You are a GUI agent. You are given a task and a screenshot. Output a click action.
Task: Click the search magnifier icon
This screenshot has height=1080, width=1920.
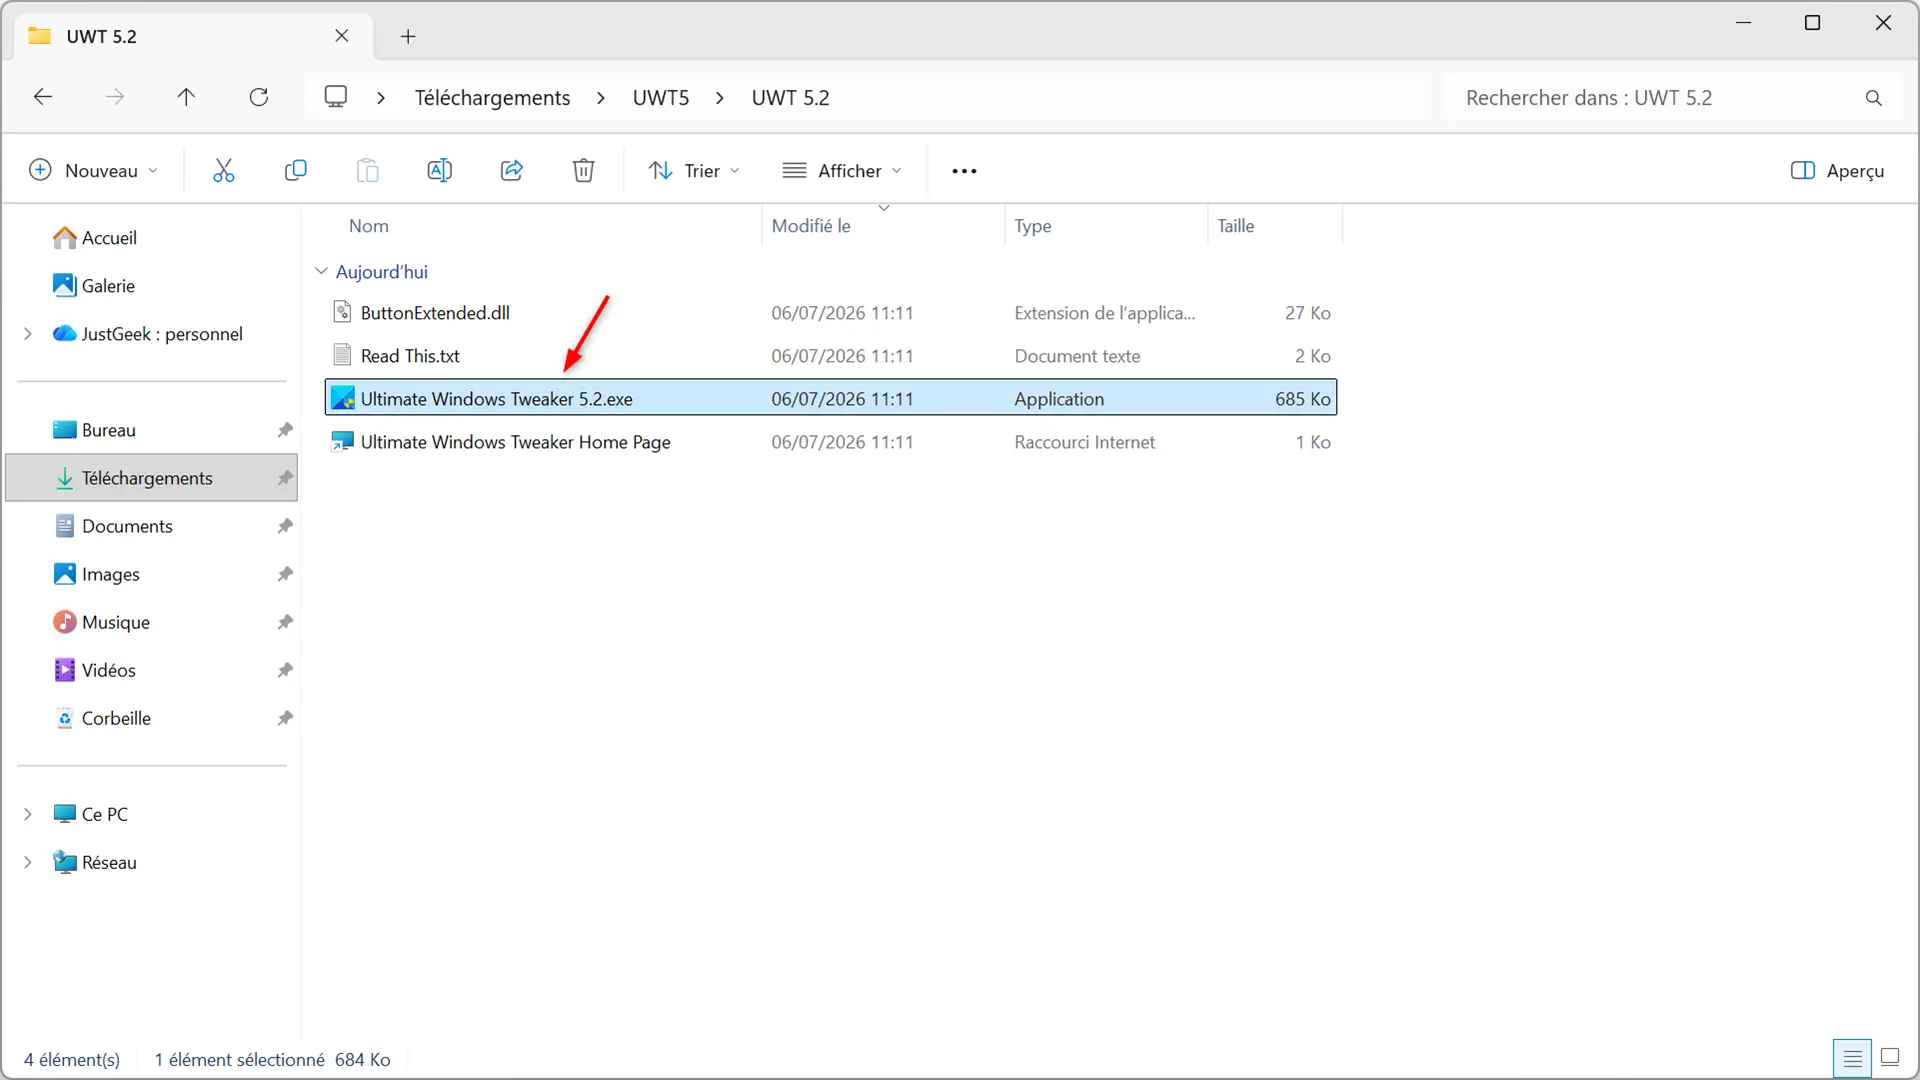(x=1874, y=98)
